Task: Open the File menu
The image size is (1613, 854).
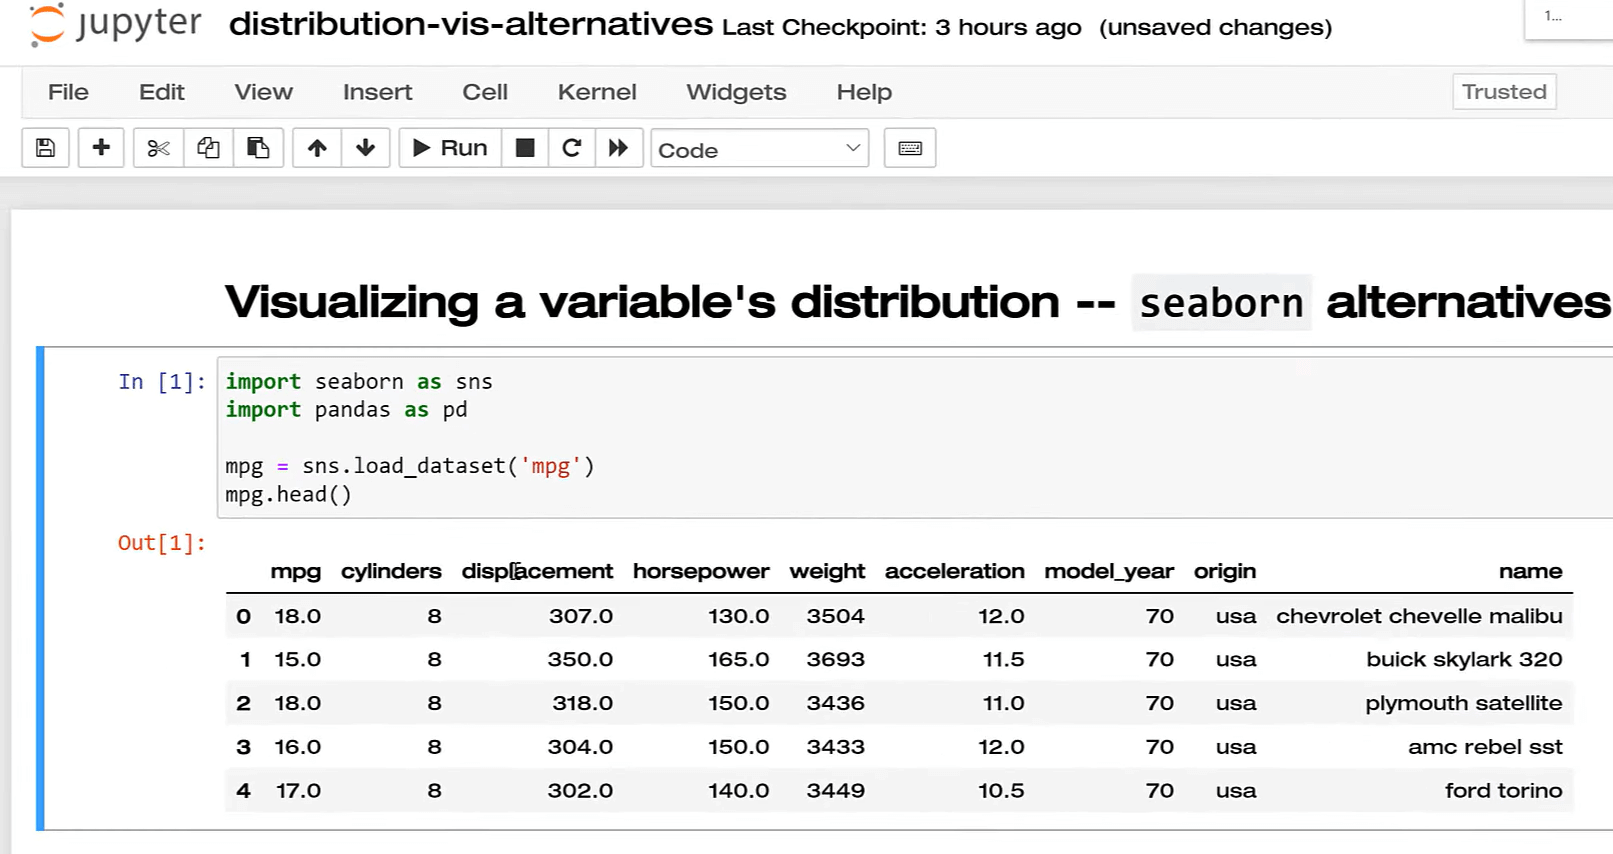Action: (x=68, y=92)
